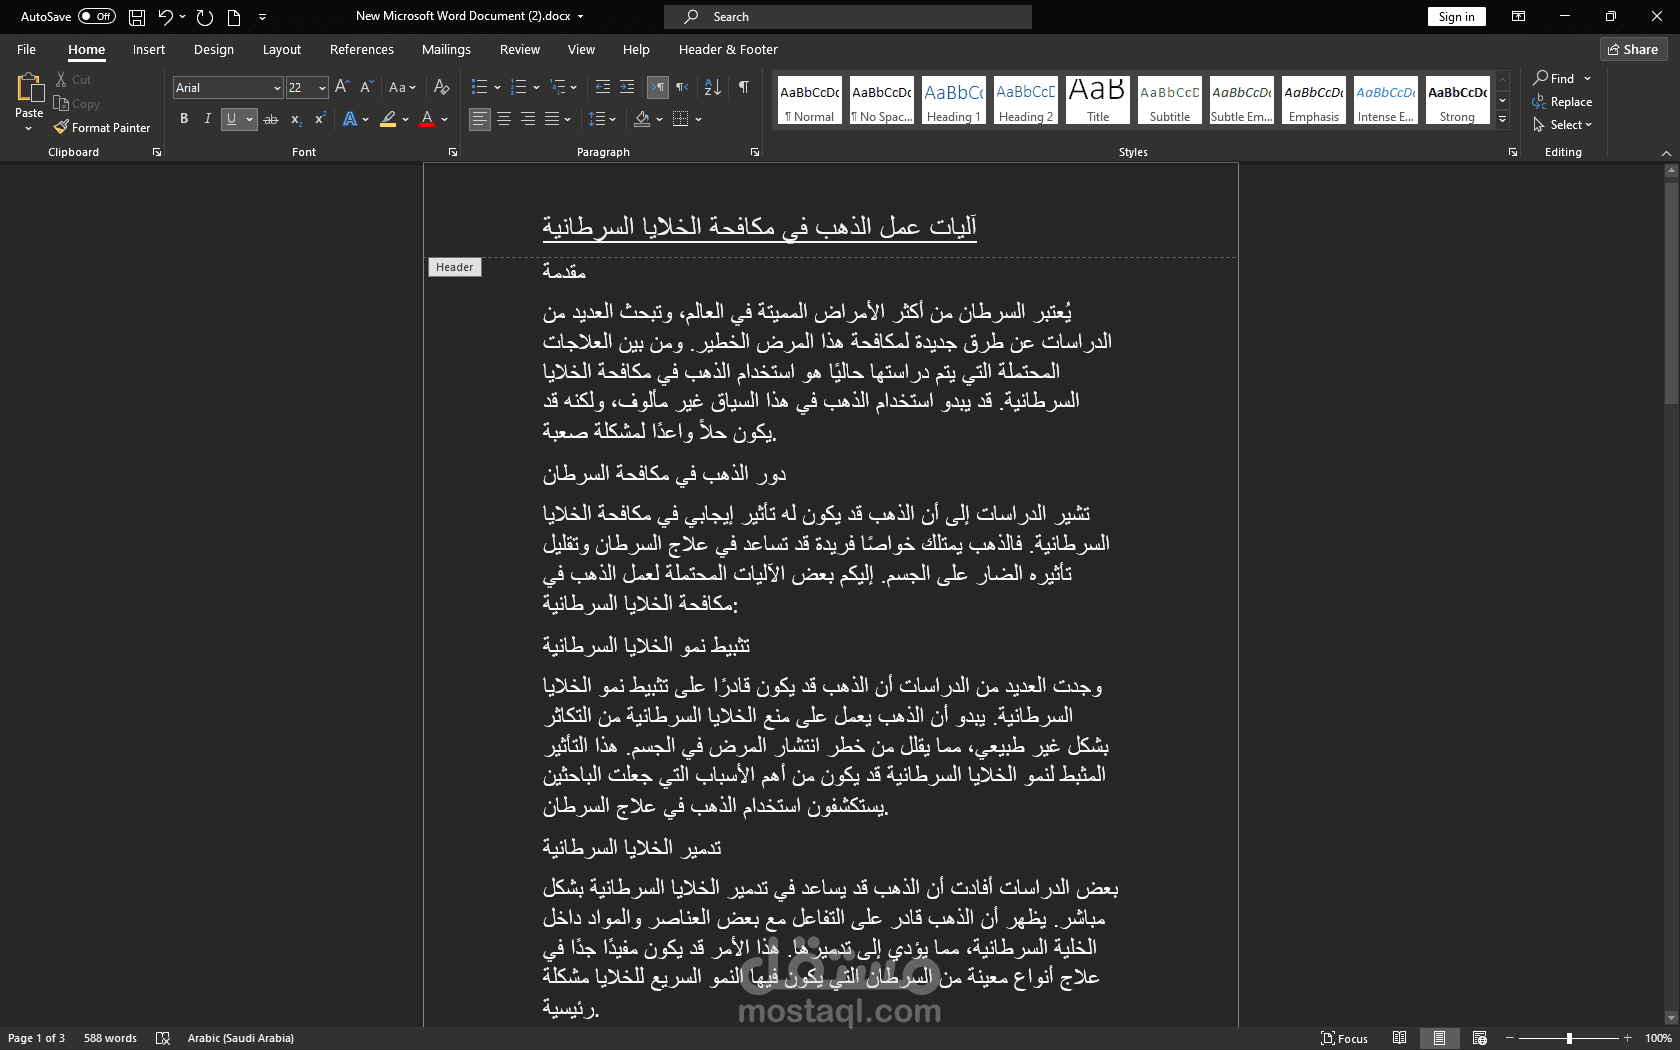Open Line spacing dropdown
This screenshot has width=1680, height=1050.
coord(602,119)
